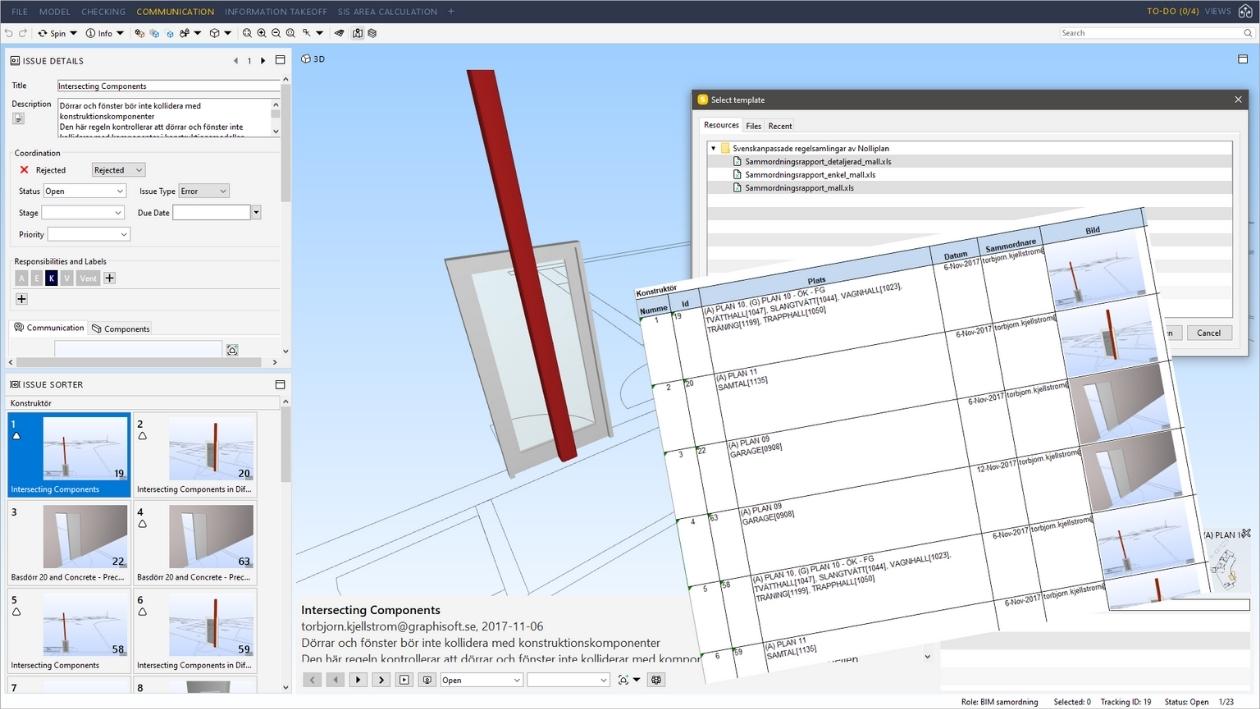Open the FILE menu
The width and height of the screenshot is (1260, 709).
[x=19, y=12]
